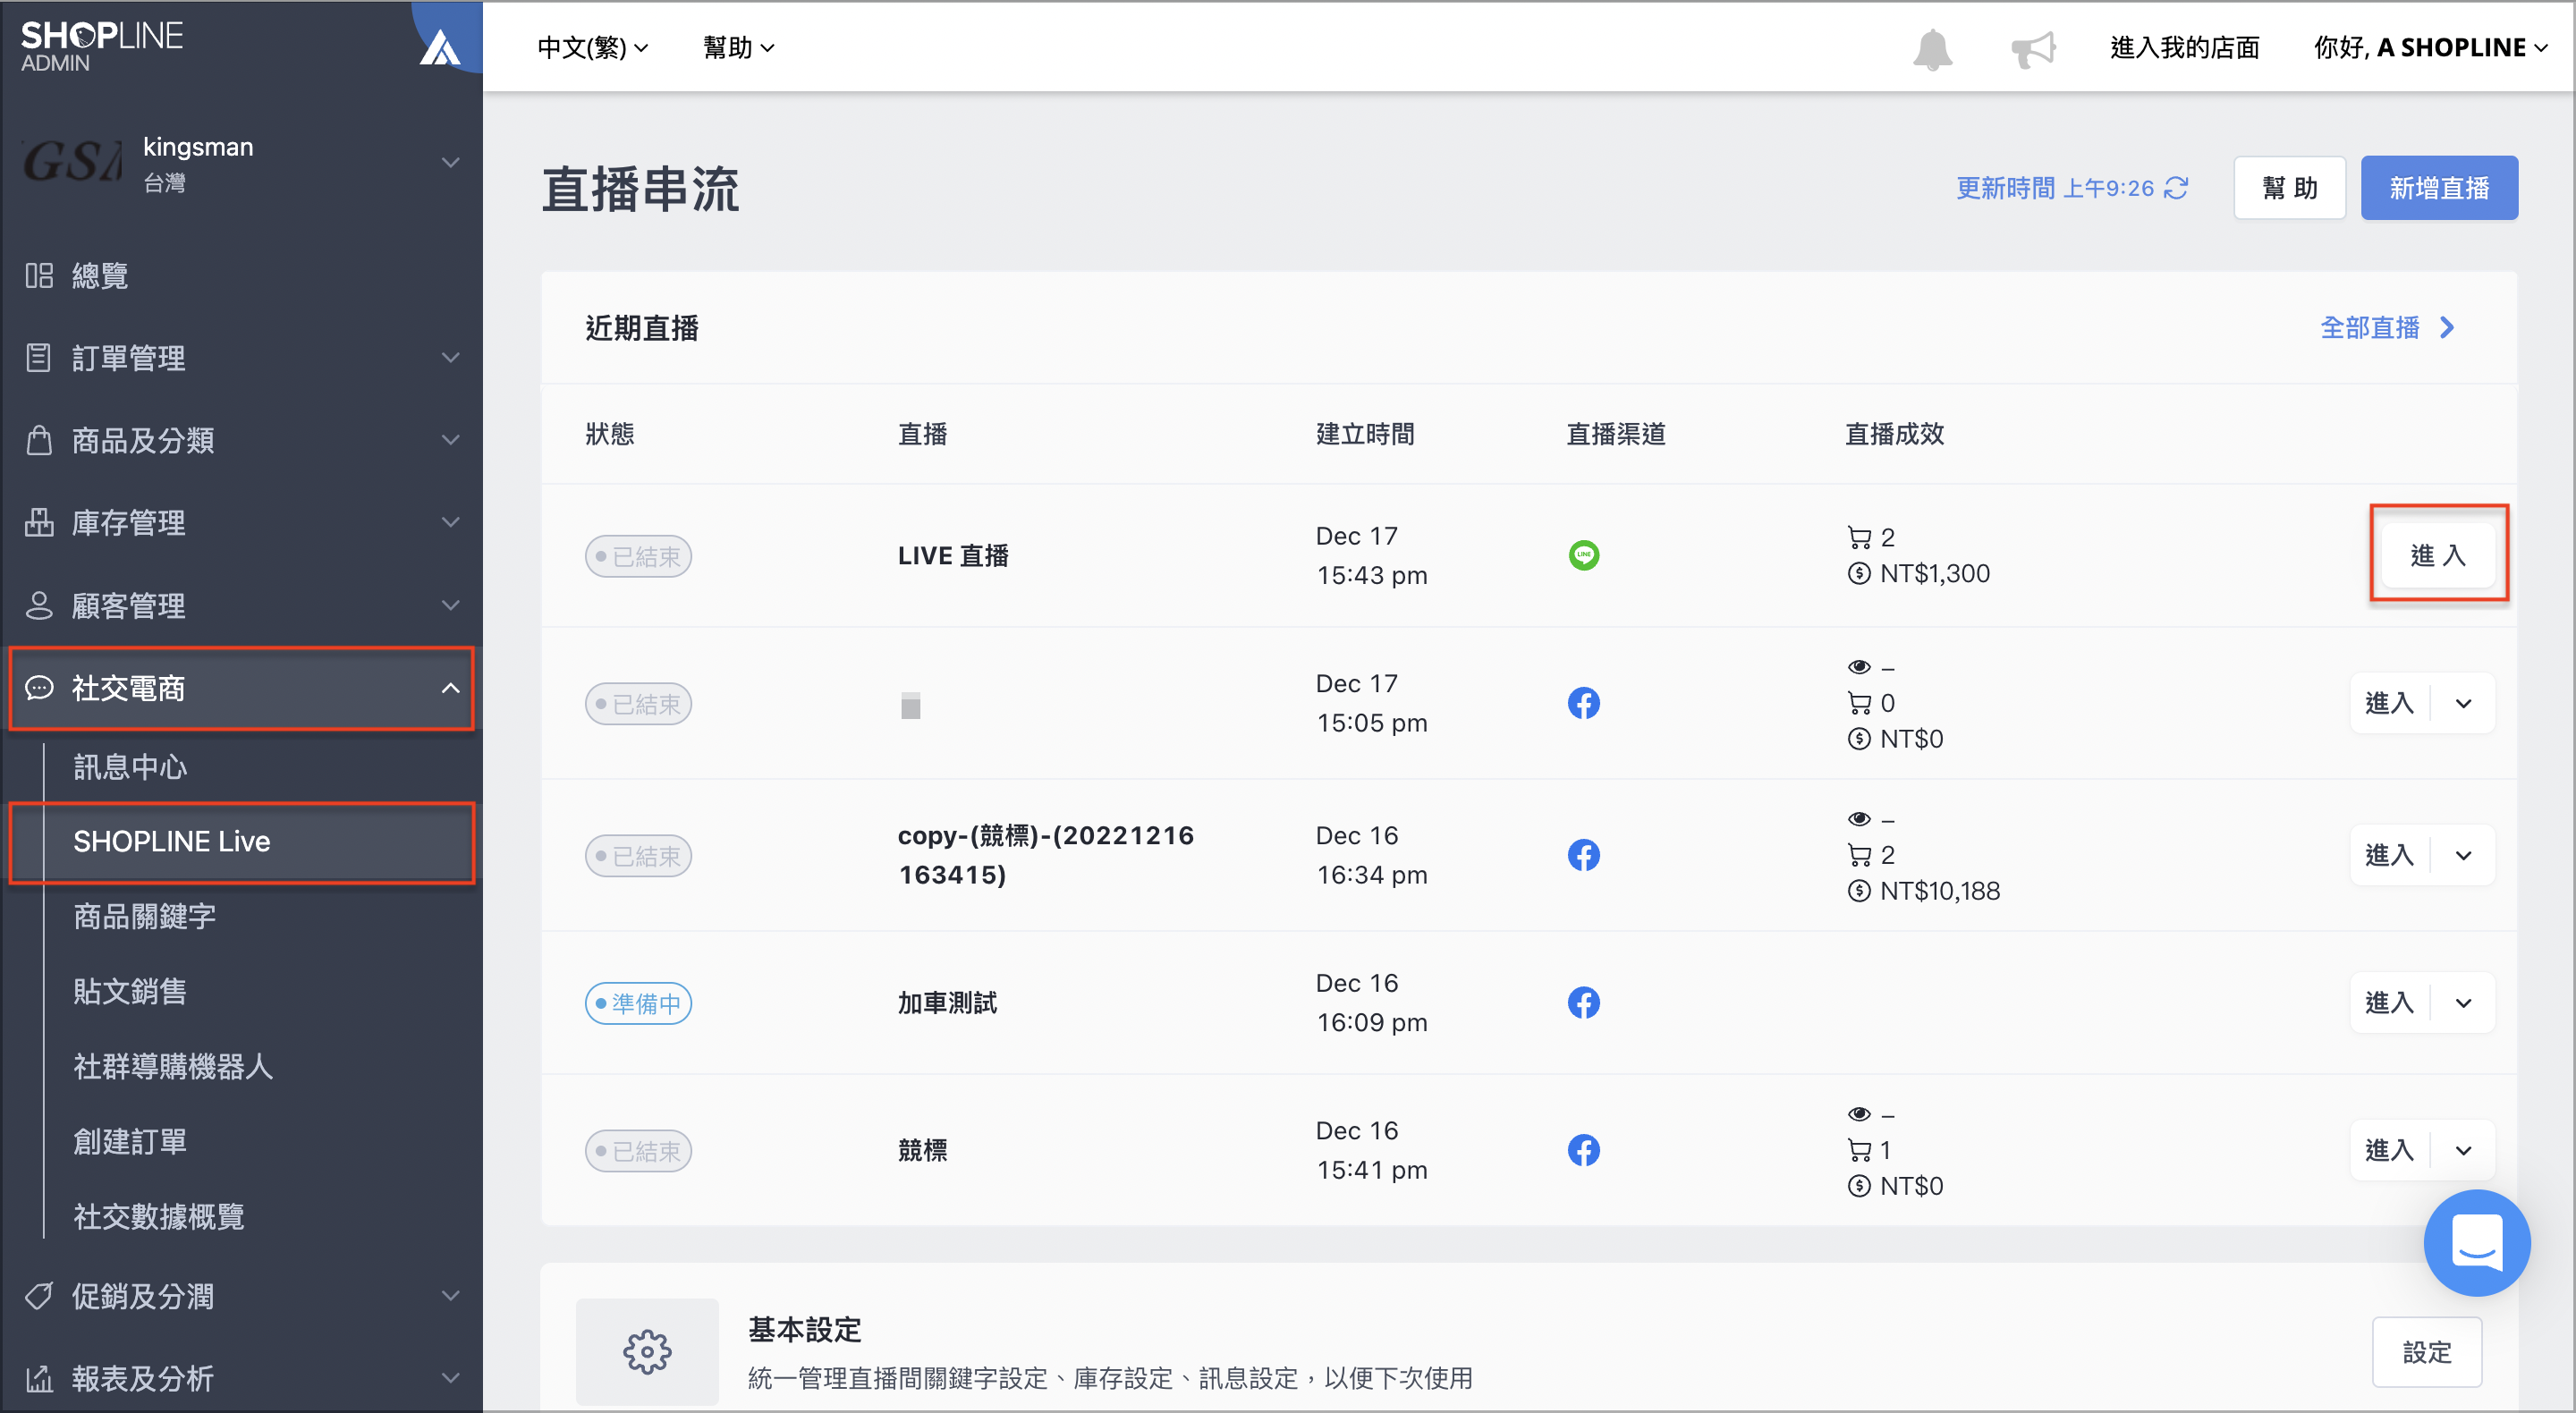Click the SHOPLINE ADMIN logo
The height and width of the screenshot is (1413, 2576).
[101, 46]
